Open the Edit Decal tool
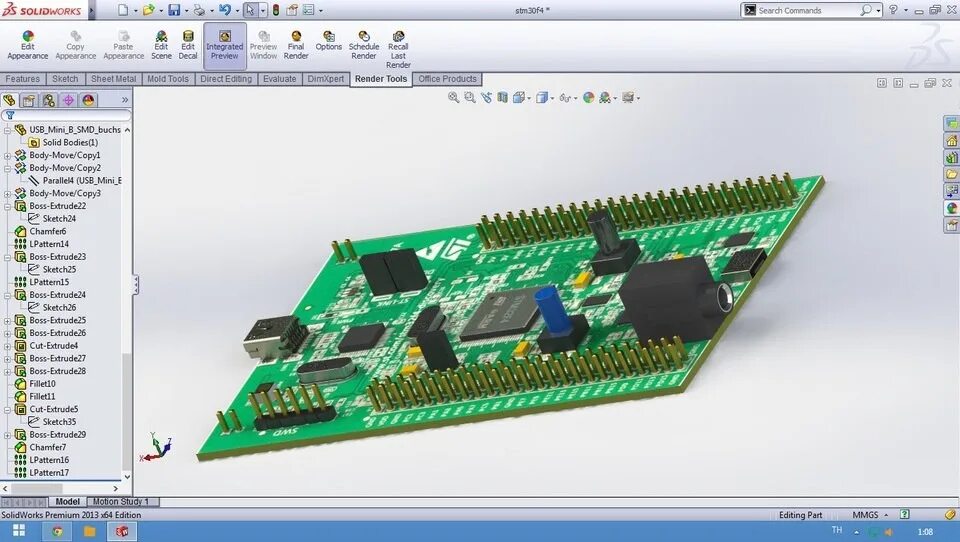960x542 pixels. pyautogui.click(x=188, y=45)
